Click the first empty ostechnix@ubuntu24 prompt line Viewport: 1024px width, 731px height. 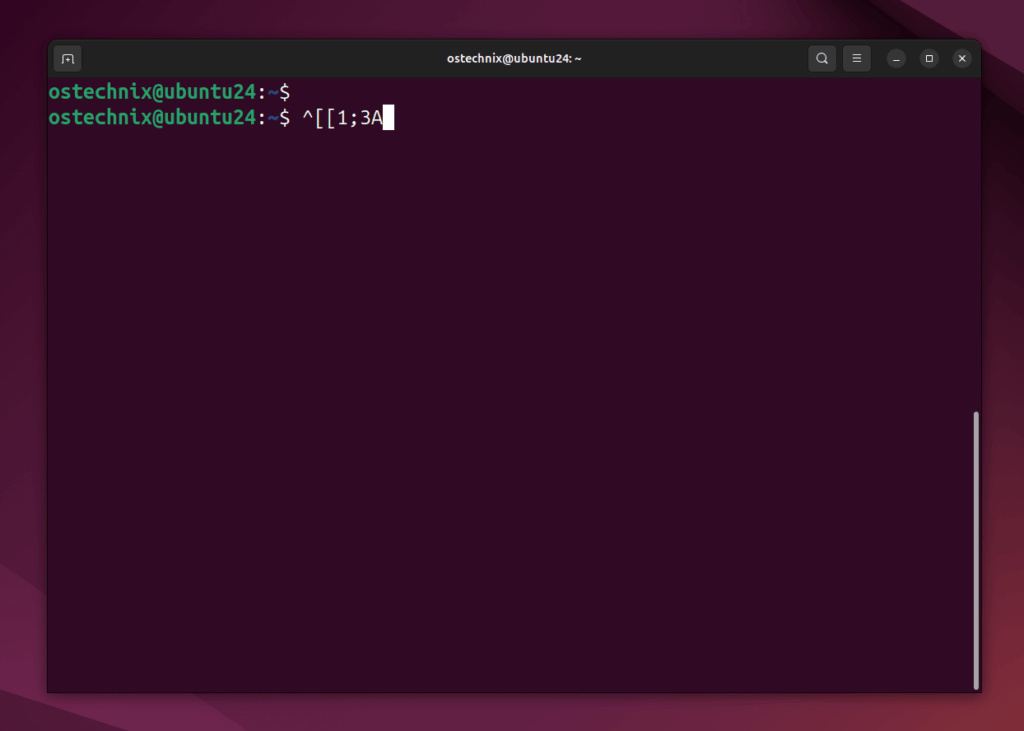pyautogui.click(x=169, y=92)
